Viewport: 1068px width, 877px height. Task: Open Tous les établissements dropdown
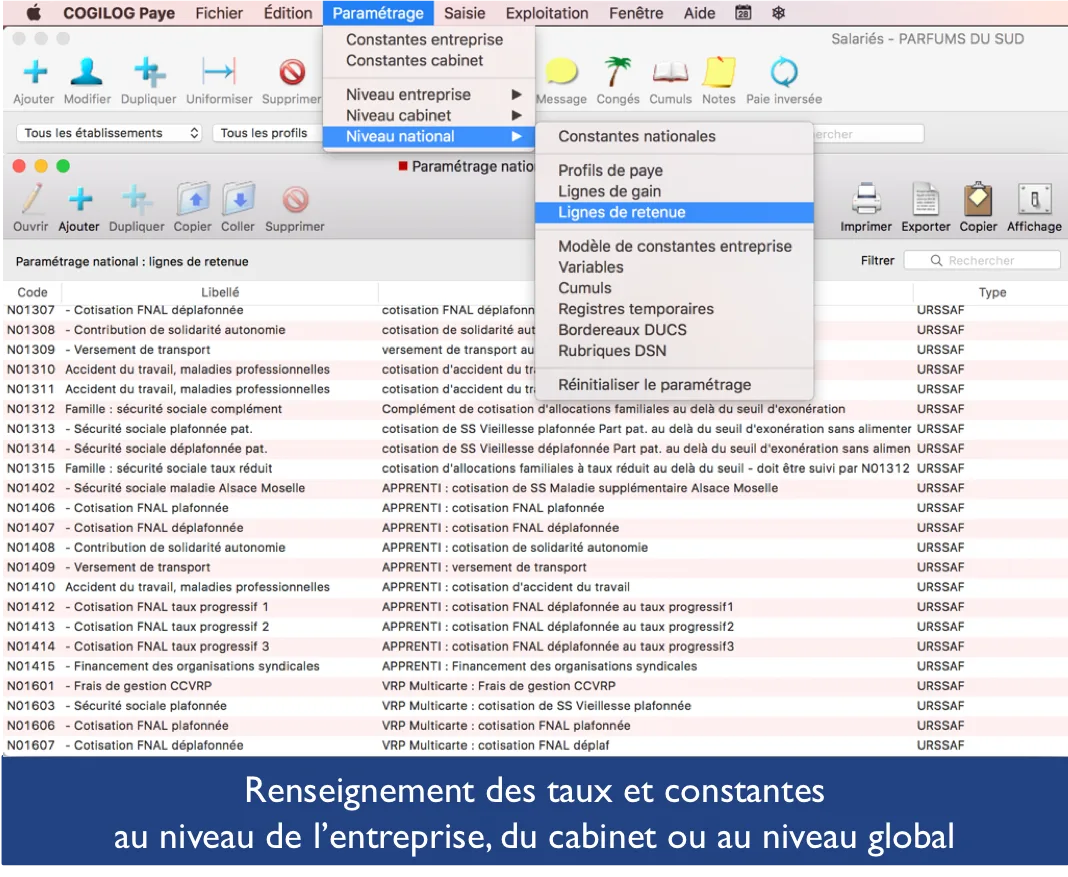click(x=111, y=133)
